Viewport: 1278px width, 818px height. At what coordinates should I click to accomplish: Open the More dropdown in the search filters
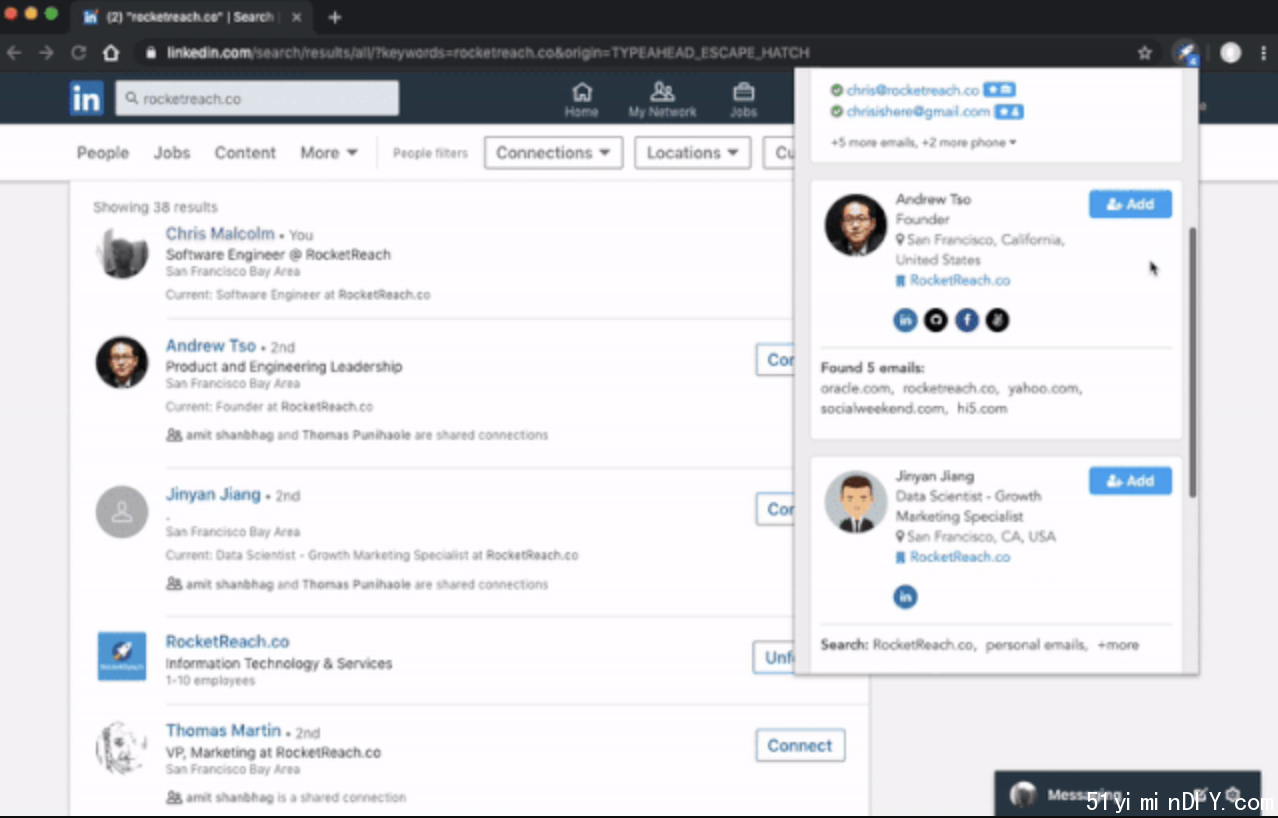[329, 153]
